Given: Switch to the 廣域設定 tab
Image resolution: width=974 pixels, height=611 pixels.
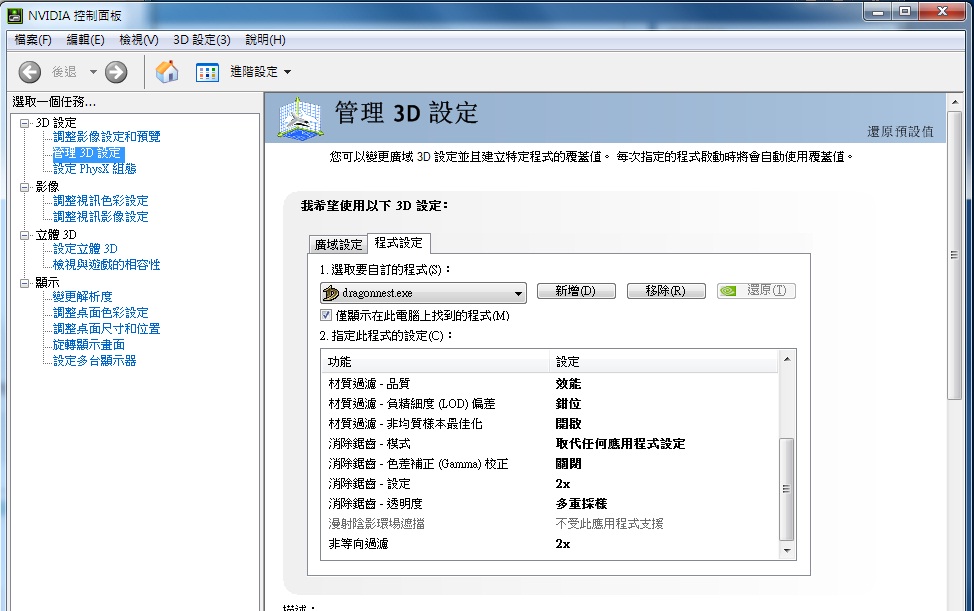Looking at the screenshot, I should tap(338, 244).
